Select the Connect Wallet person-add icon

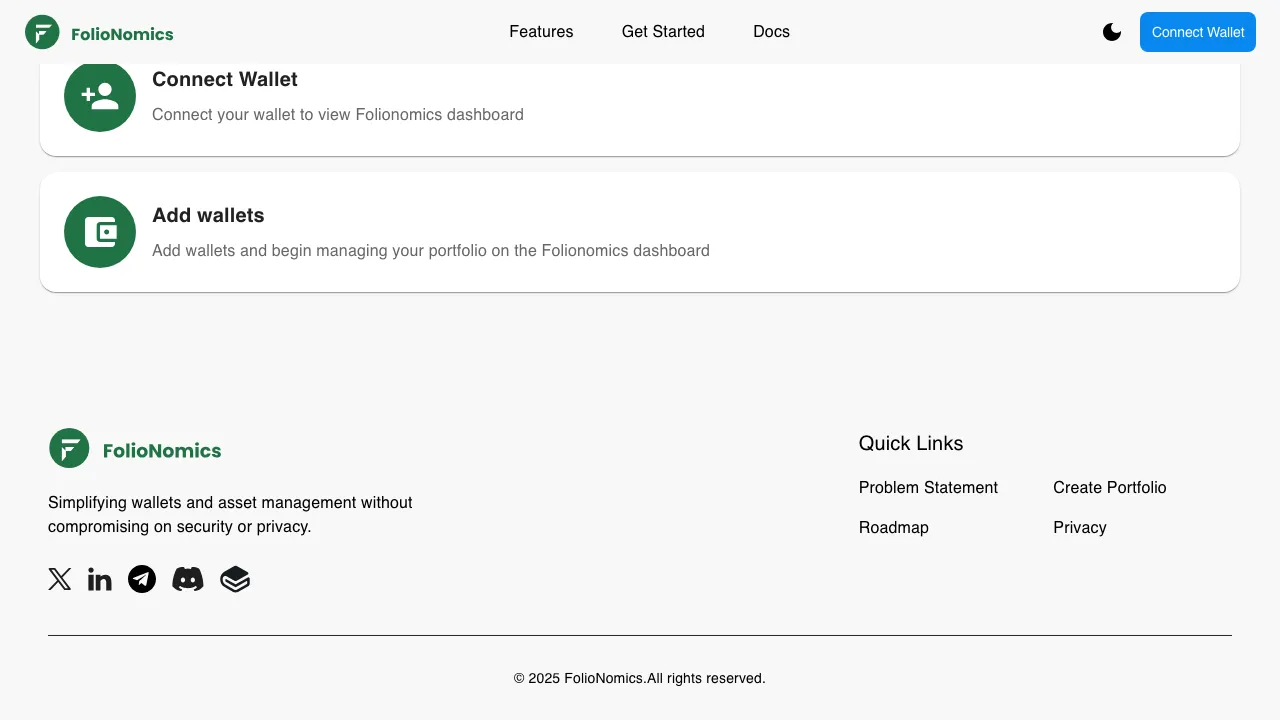tap(100, 96)
